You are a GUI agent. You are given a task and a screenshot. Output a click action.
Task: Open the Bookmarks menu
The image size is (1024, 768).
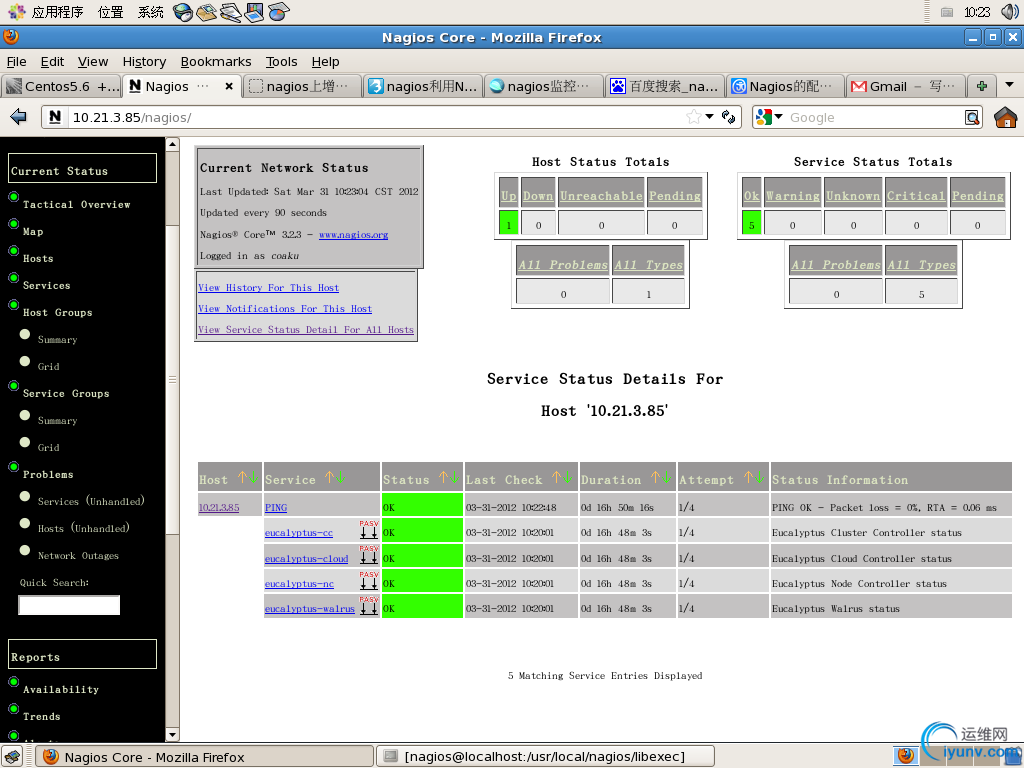point(216,61)
